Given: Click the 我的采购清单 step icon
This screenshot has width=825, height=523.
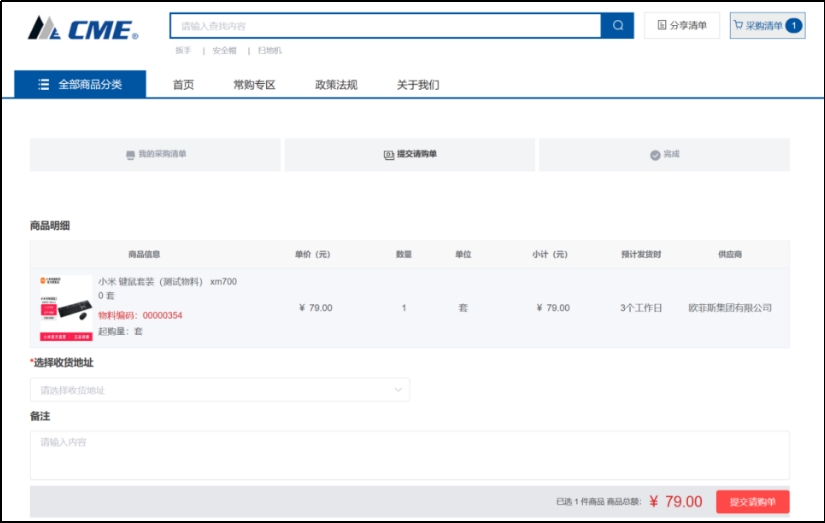Looking at the screenshot, I should (130, 155).
